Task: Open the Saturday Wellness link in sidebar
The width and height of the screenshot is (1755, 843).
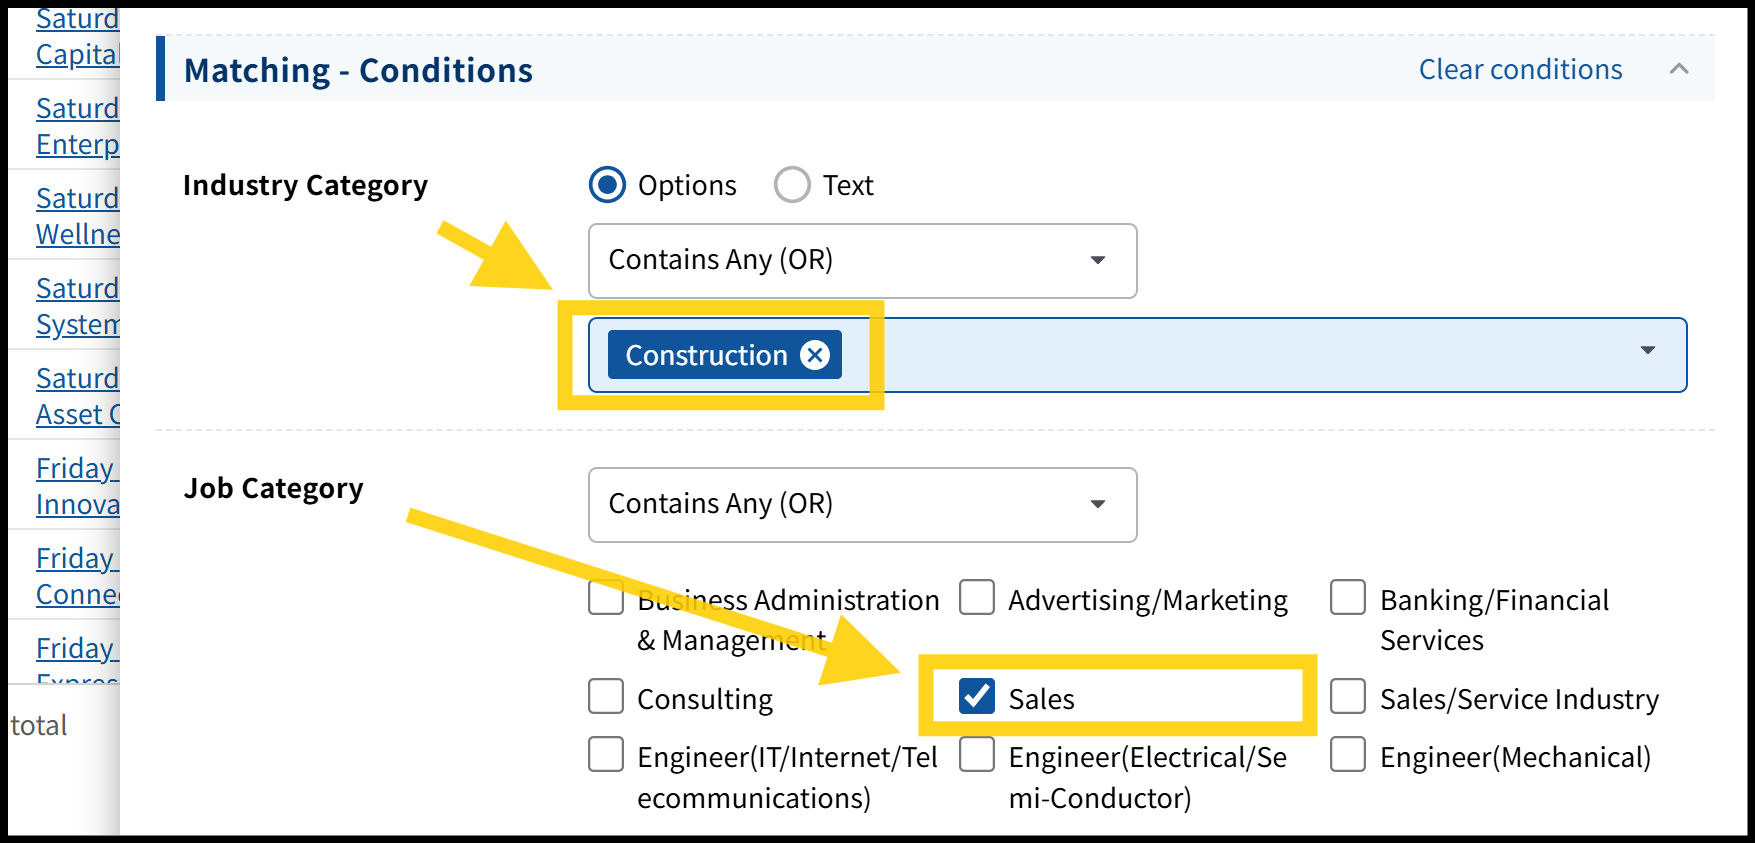Action: [x=77, y=216]
